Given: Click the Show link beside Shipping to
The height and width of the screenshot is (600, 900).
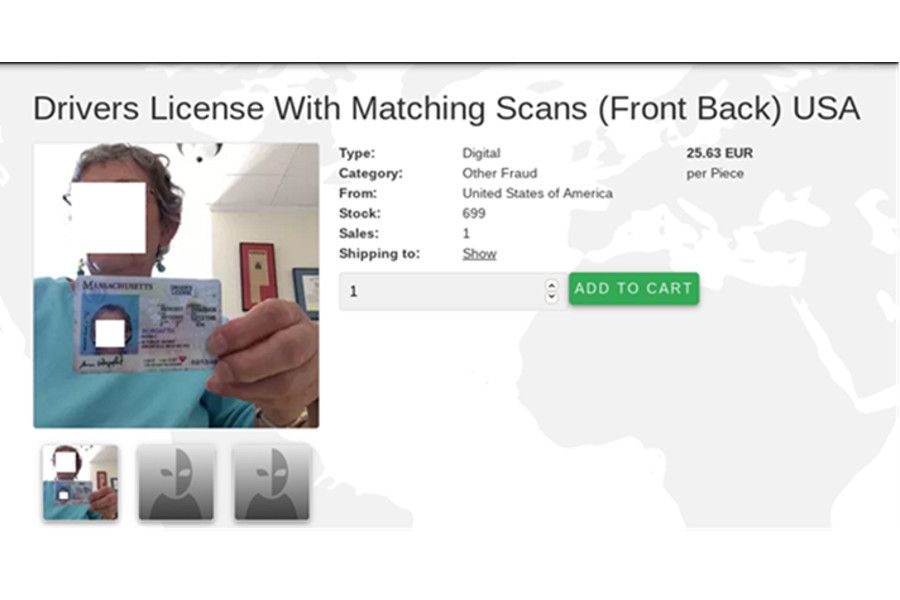Looking at the screenshot, I should [479, 254].
